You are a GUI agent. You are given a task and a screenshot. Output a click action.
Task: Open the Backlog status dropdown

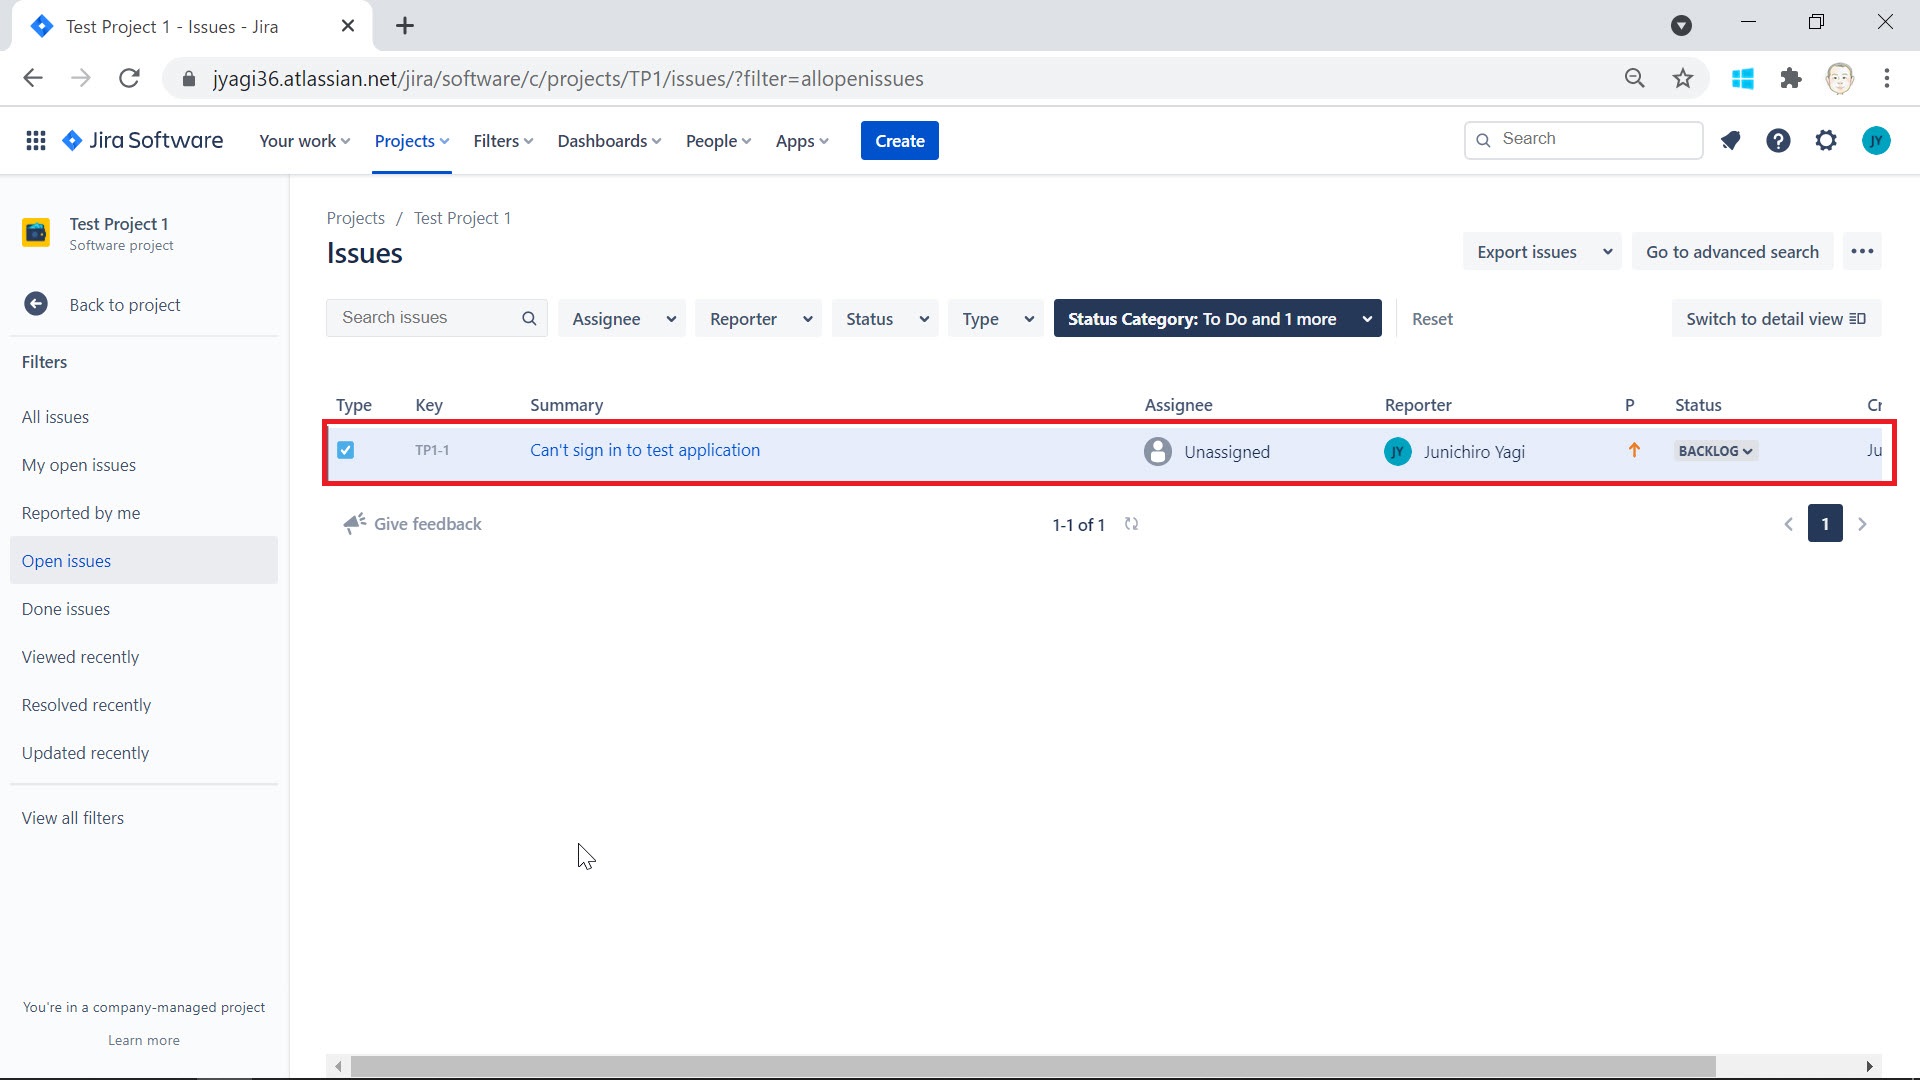coord(1714,450)
